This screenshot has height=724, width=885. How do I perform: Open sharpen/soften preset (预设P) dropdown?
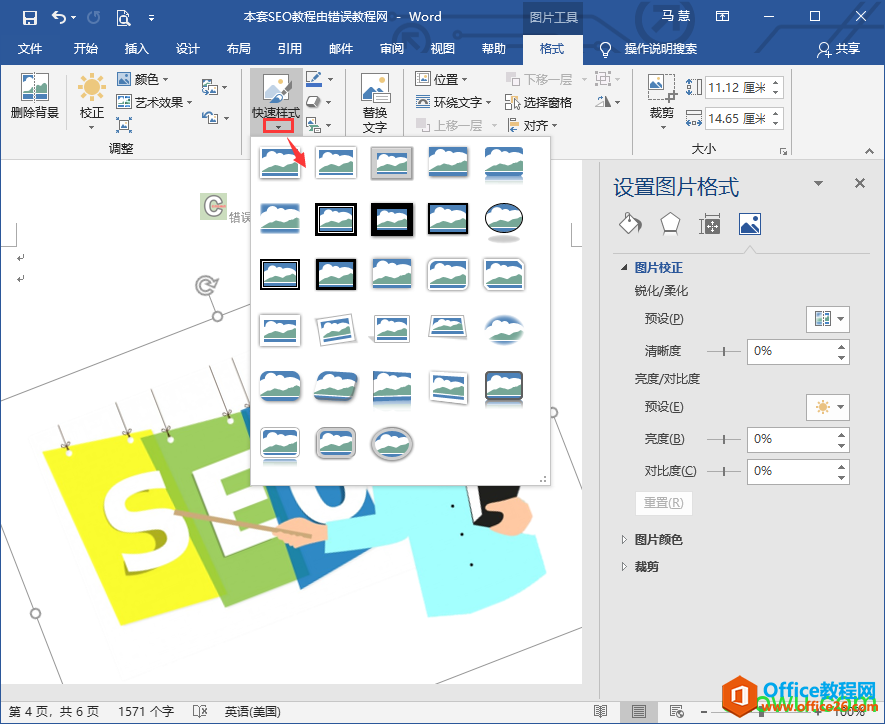[827, 319]
